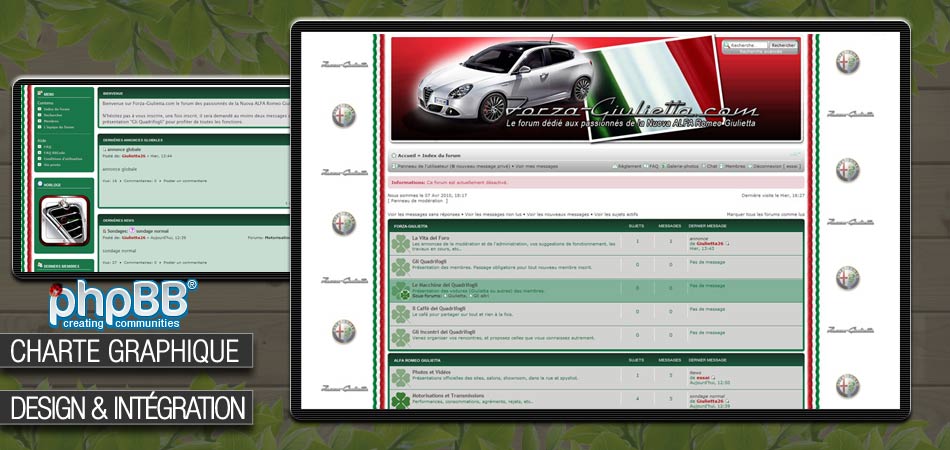Open the Chat nav link
Screen dimensions: 950x450
[712, 166]
